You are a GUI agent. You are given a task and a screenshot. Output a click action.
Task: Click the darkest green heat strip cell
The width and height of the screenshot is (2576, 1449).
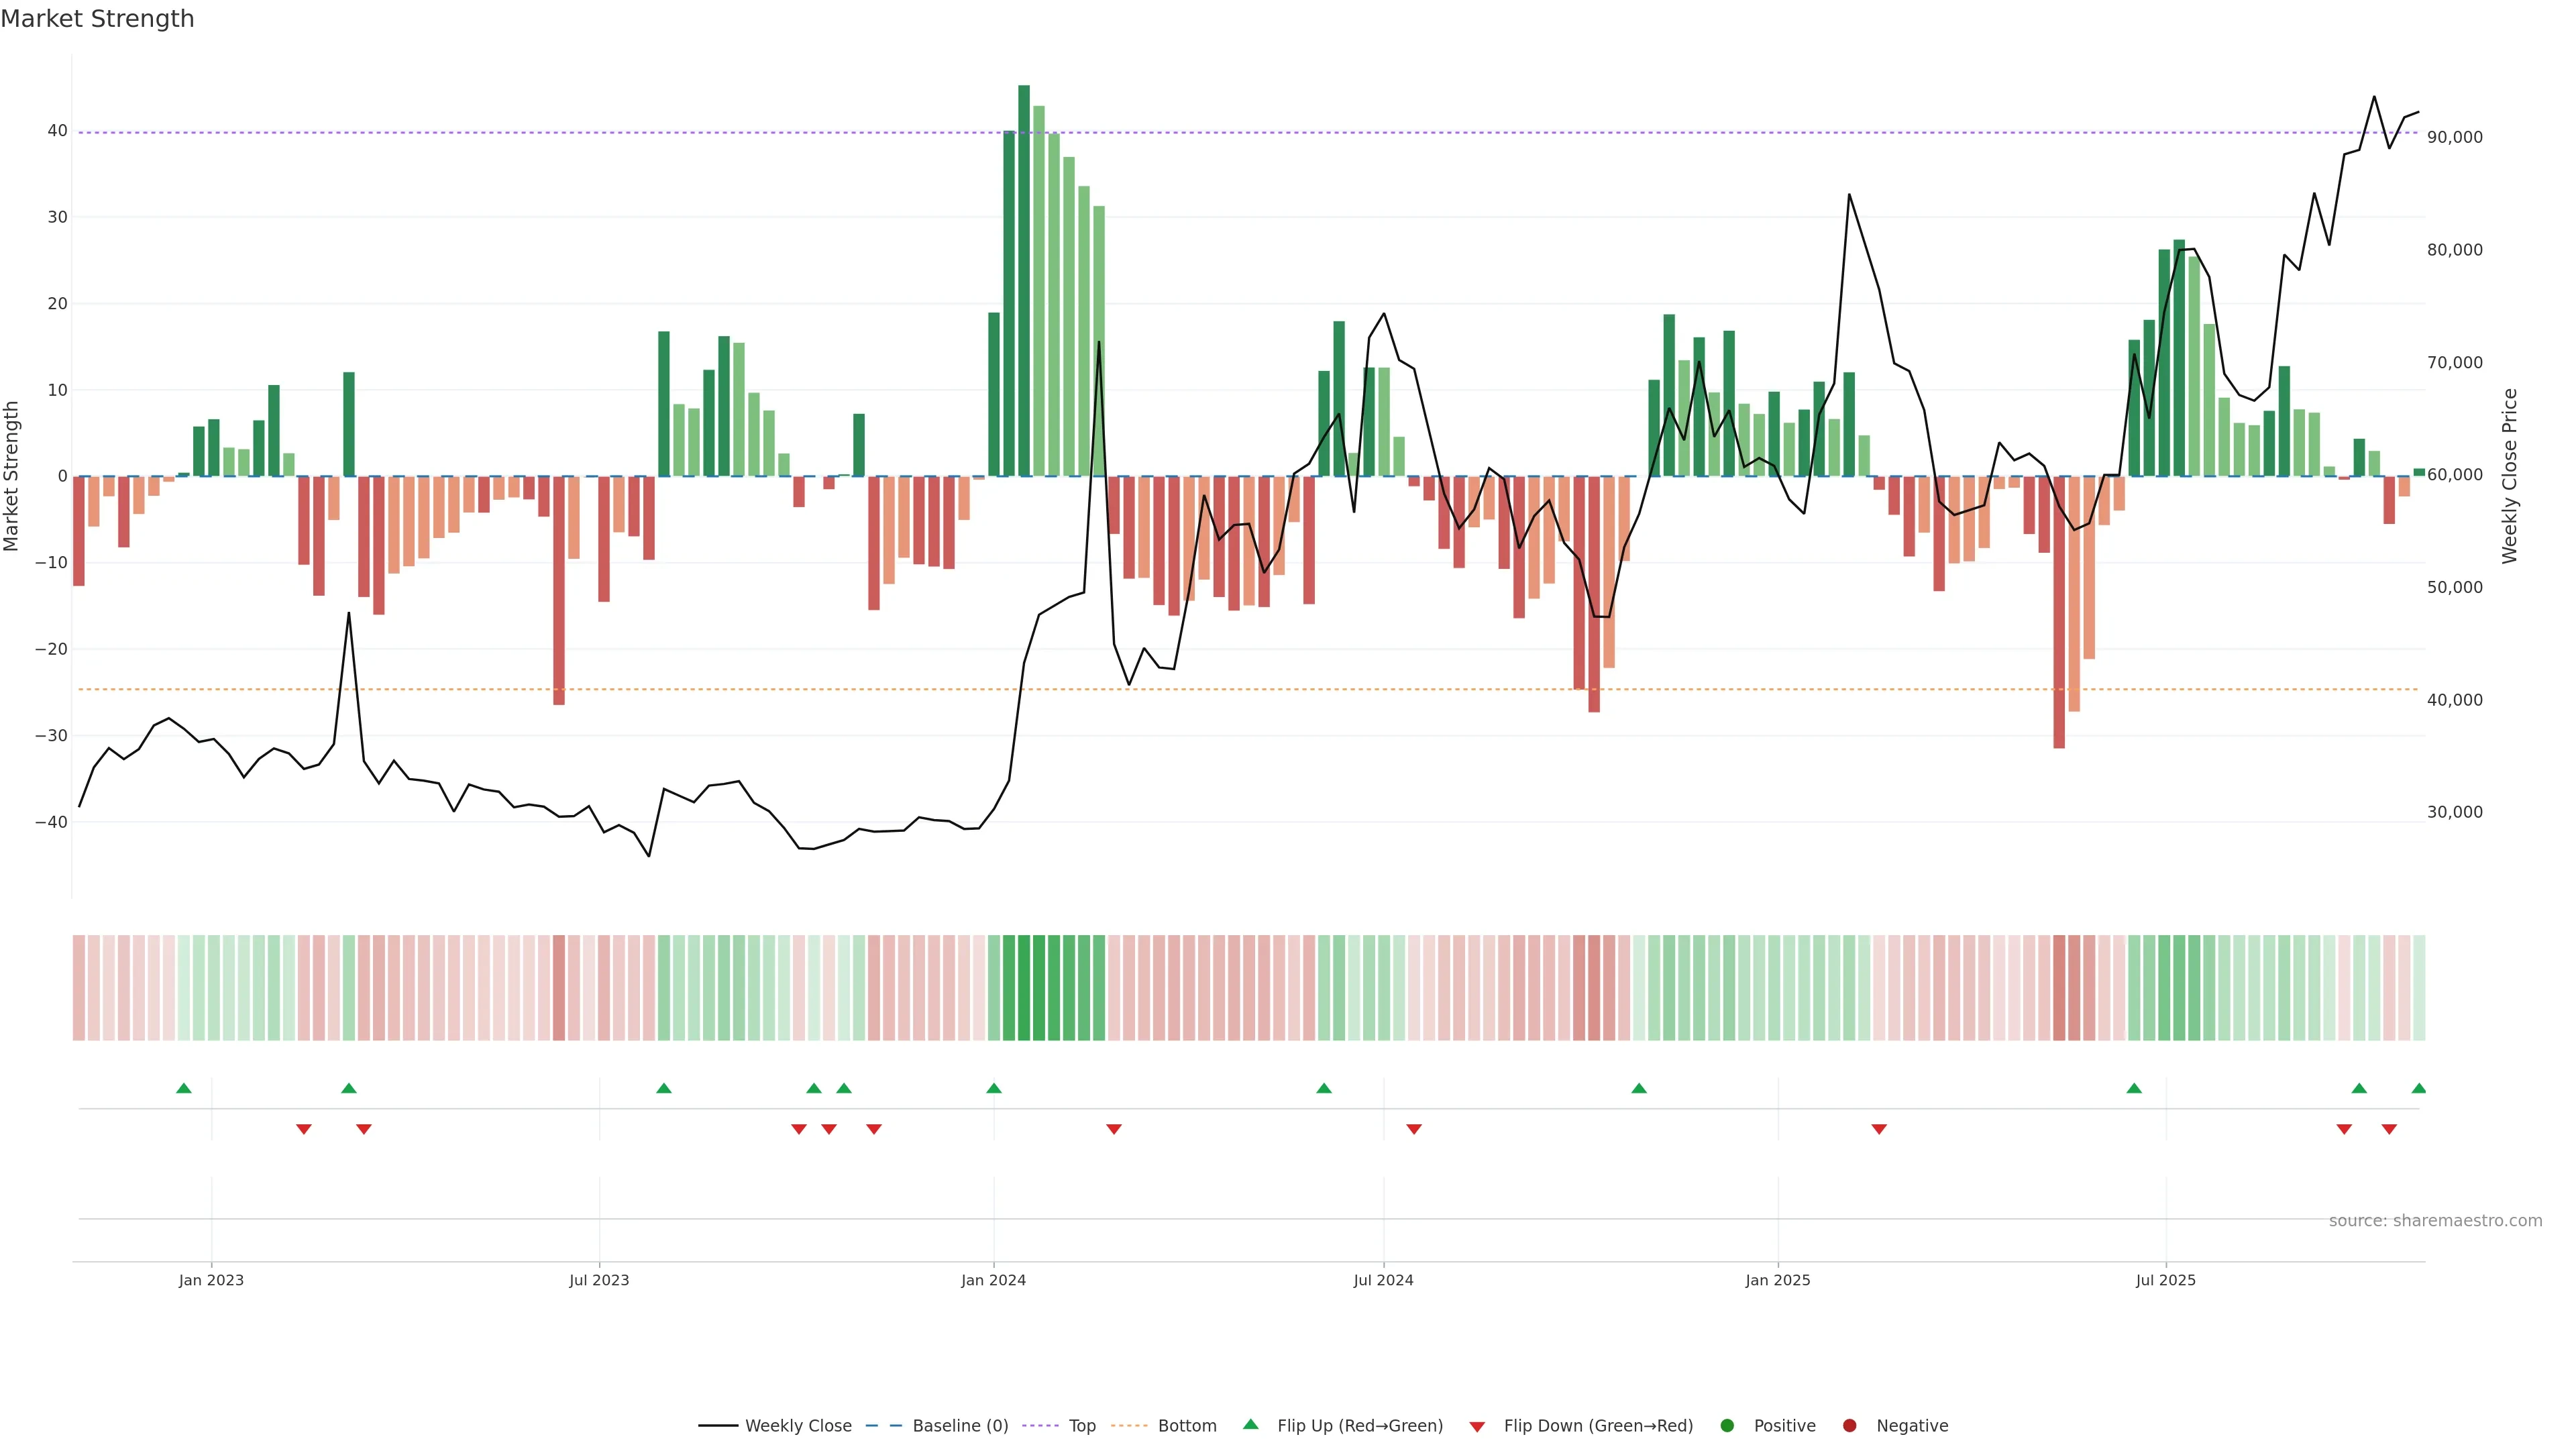pos(1024,988)
